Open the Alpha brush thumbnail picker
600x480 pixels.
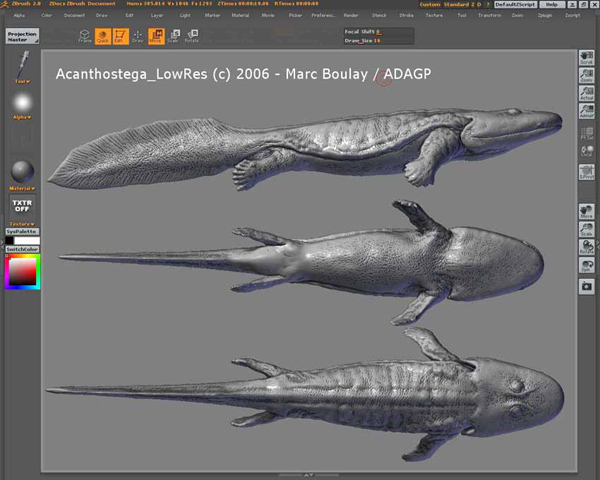(22, 103)
